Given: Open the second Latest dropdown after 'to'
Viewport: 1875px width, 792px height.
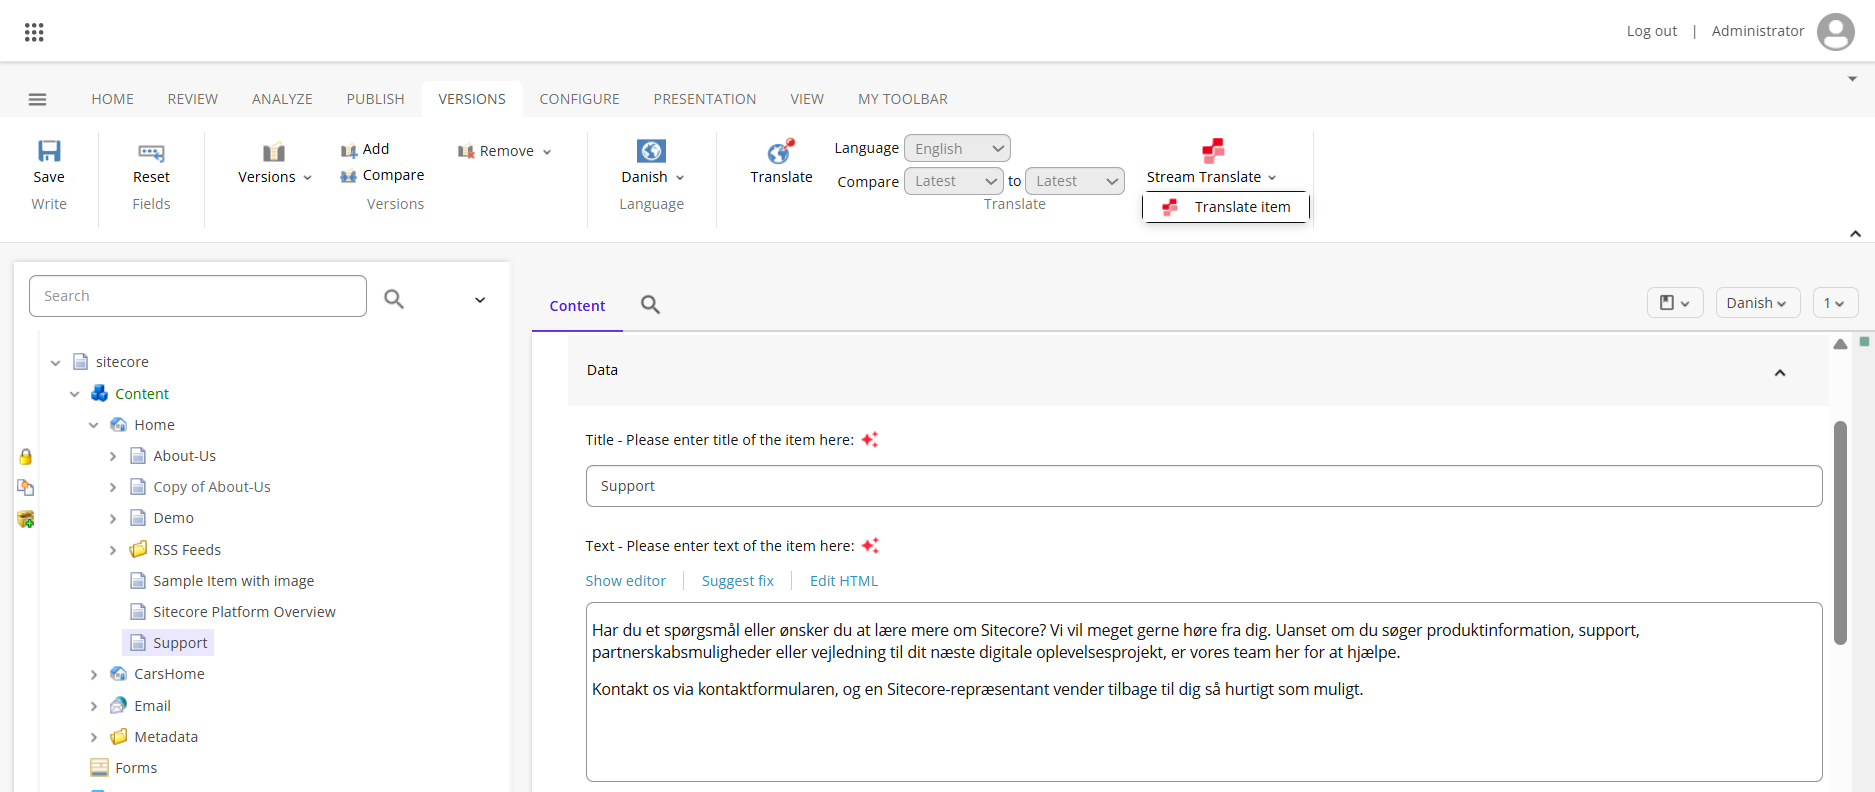Looking at the screenshot, I should click(1075, 181).
